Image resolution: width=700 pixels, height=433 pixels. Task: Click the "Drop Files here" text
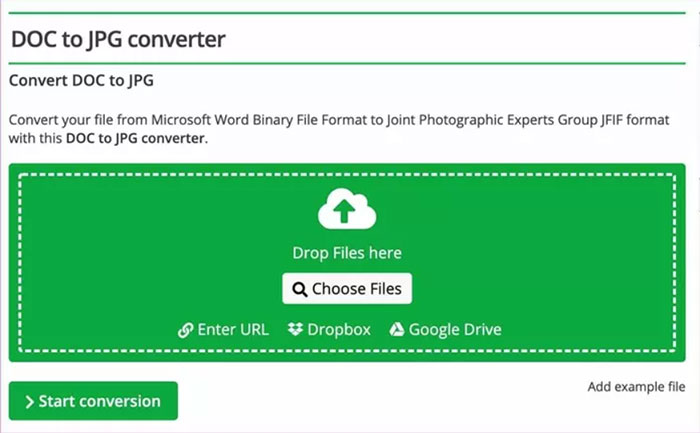tap(347, 253)
